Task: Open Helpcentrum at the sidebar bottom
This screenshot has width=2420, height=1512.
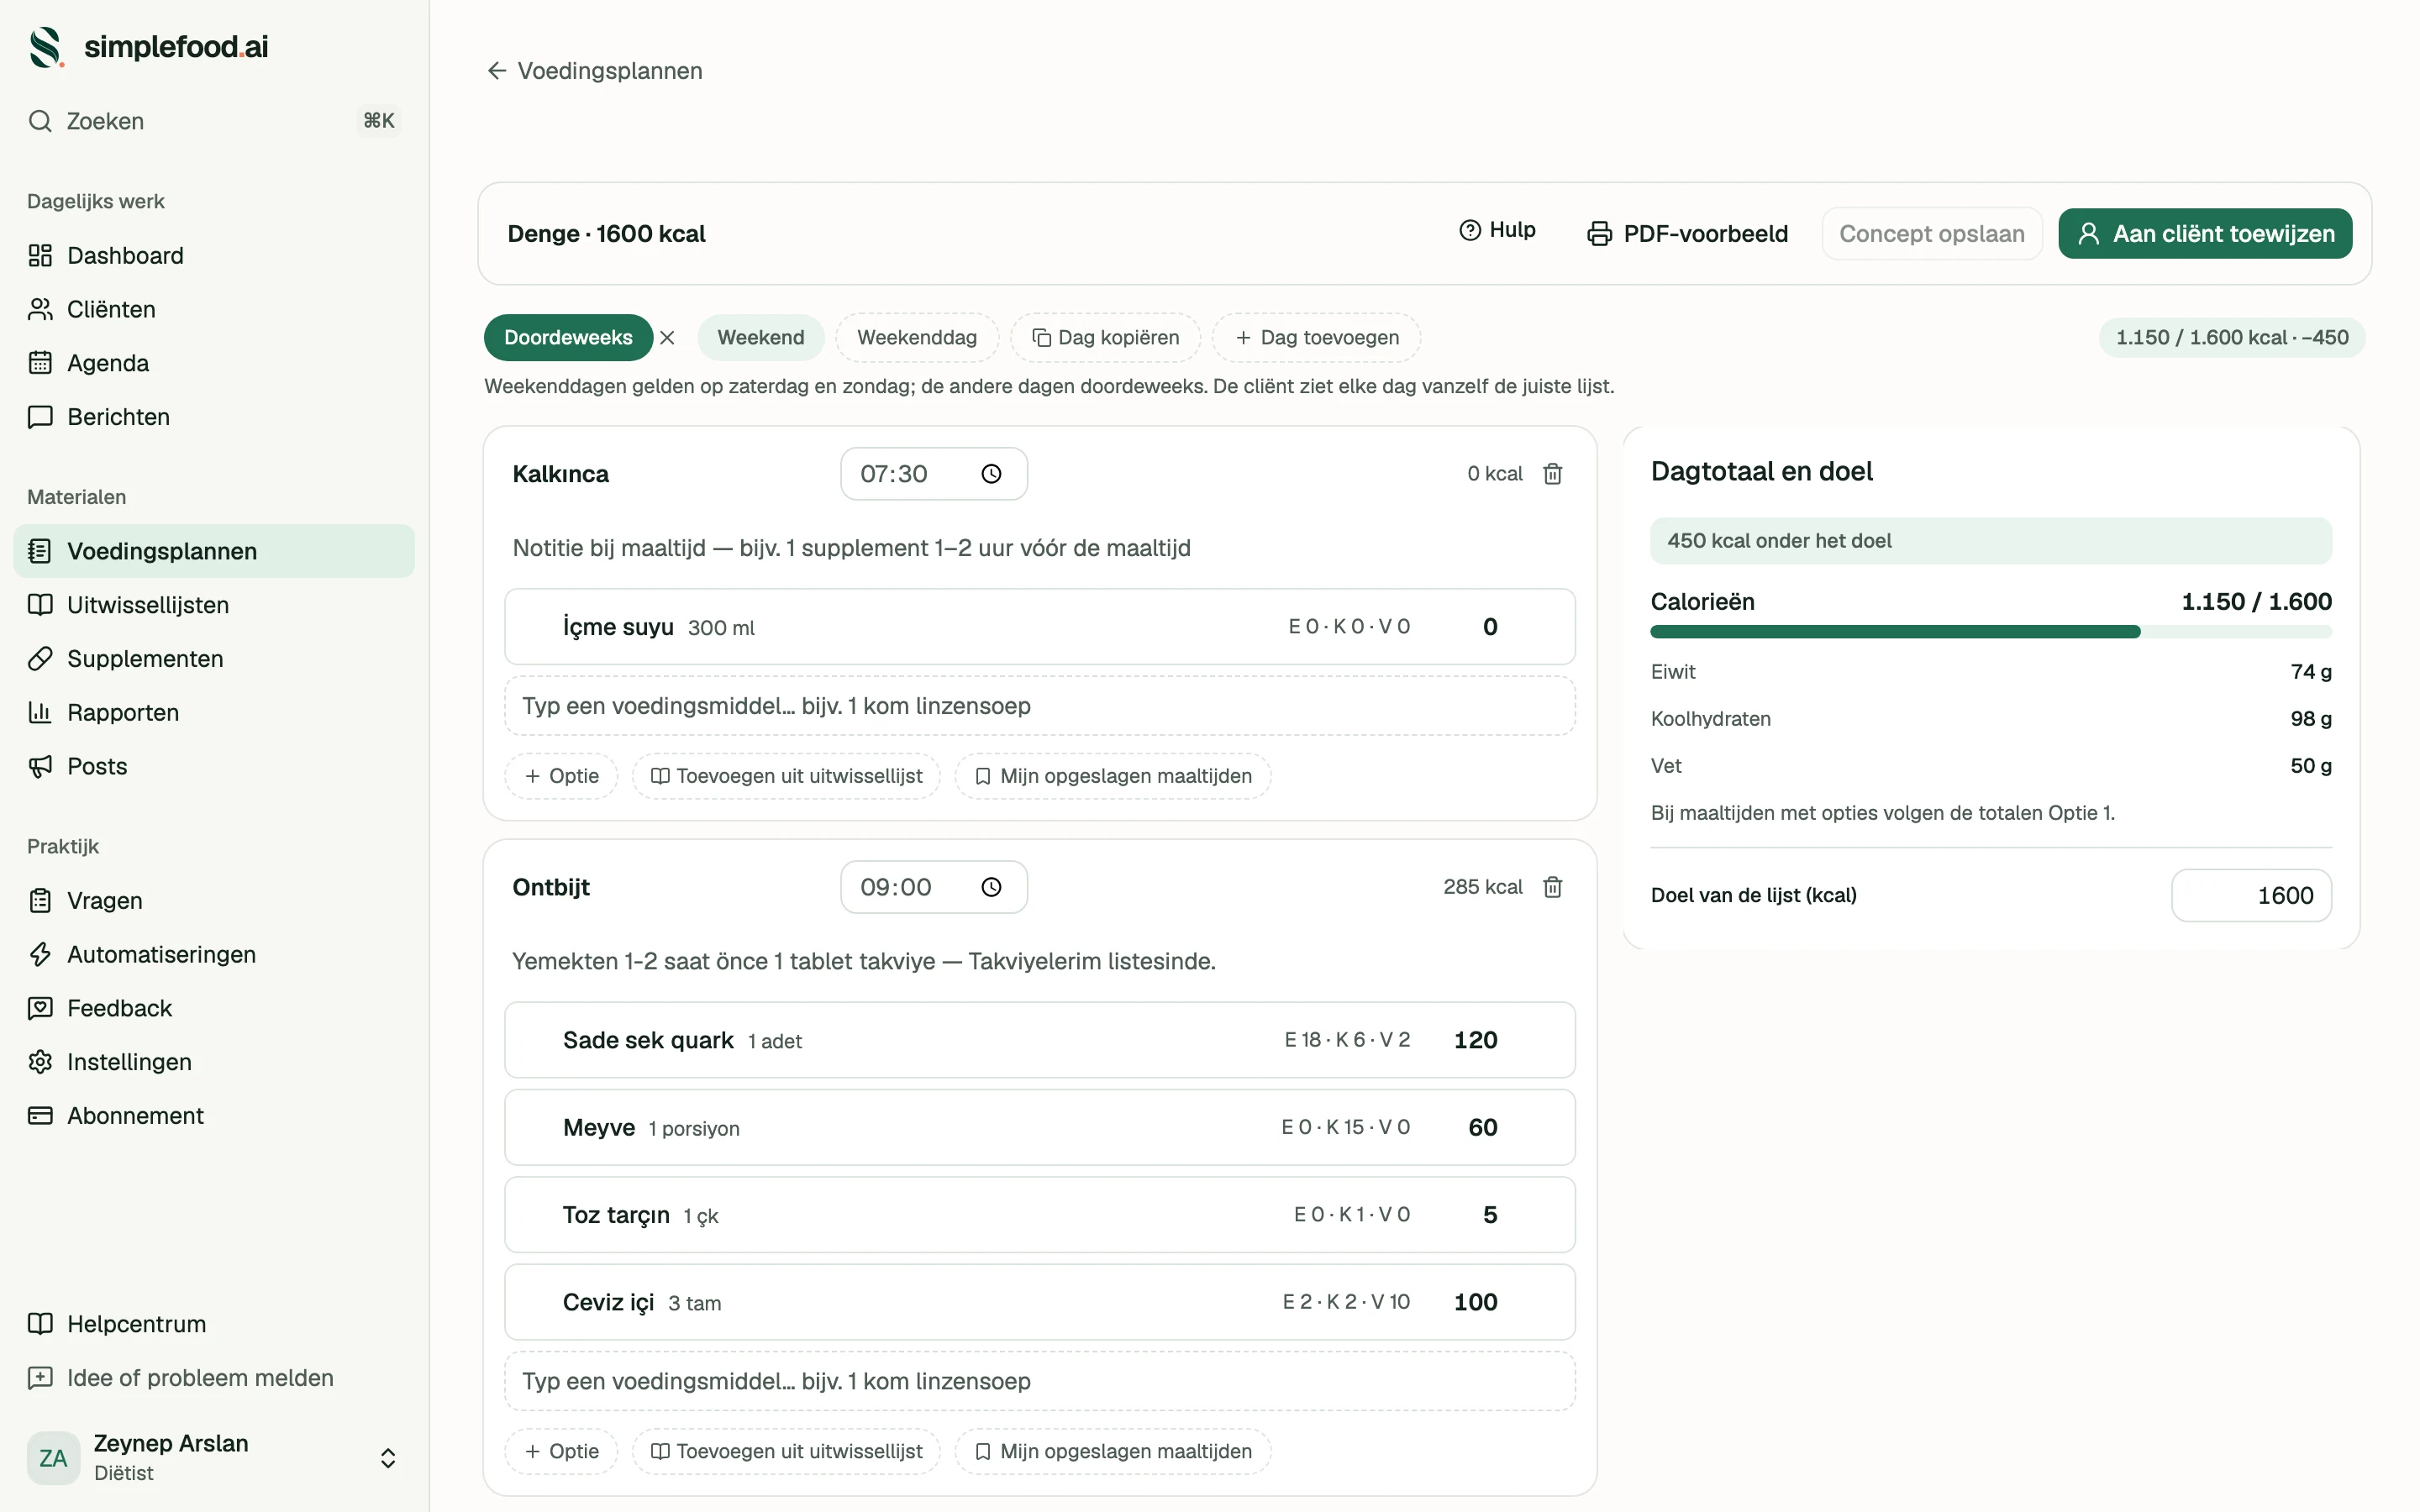Action: tap(214, 1324)
